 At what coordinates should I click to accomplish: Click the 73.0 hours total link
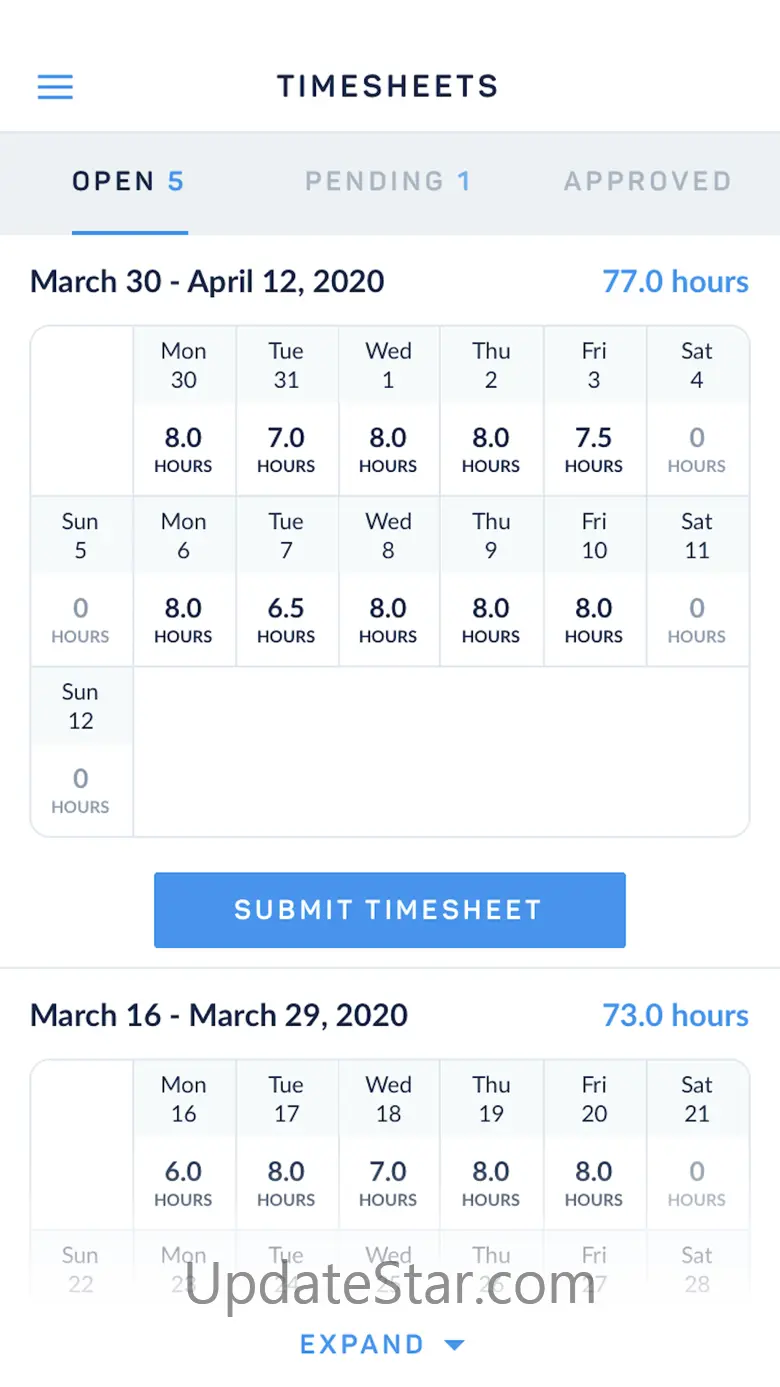click(675, 1016)
